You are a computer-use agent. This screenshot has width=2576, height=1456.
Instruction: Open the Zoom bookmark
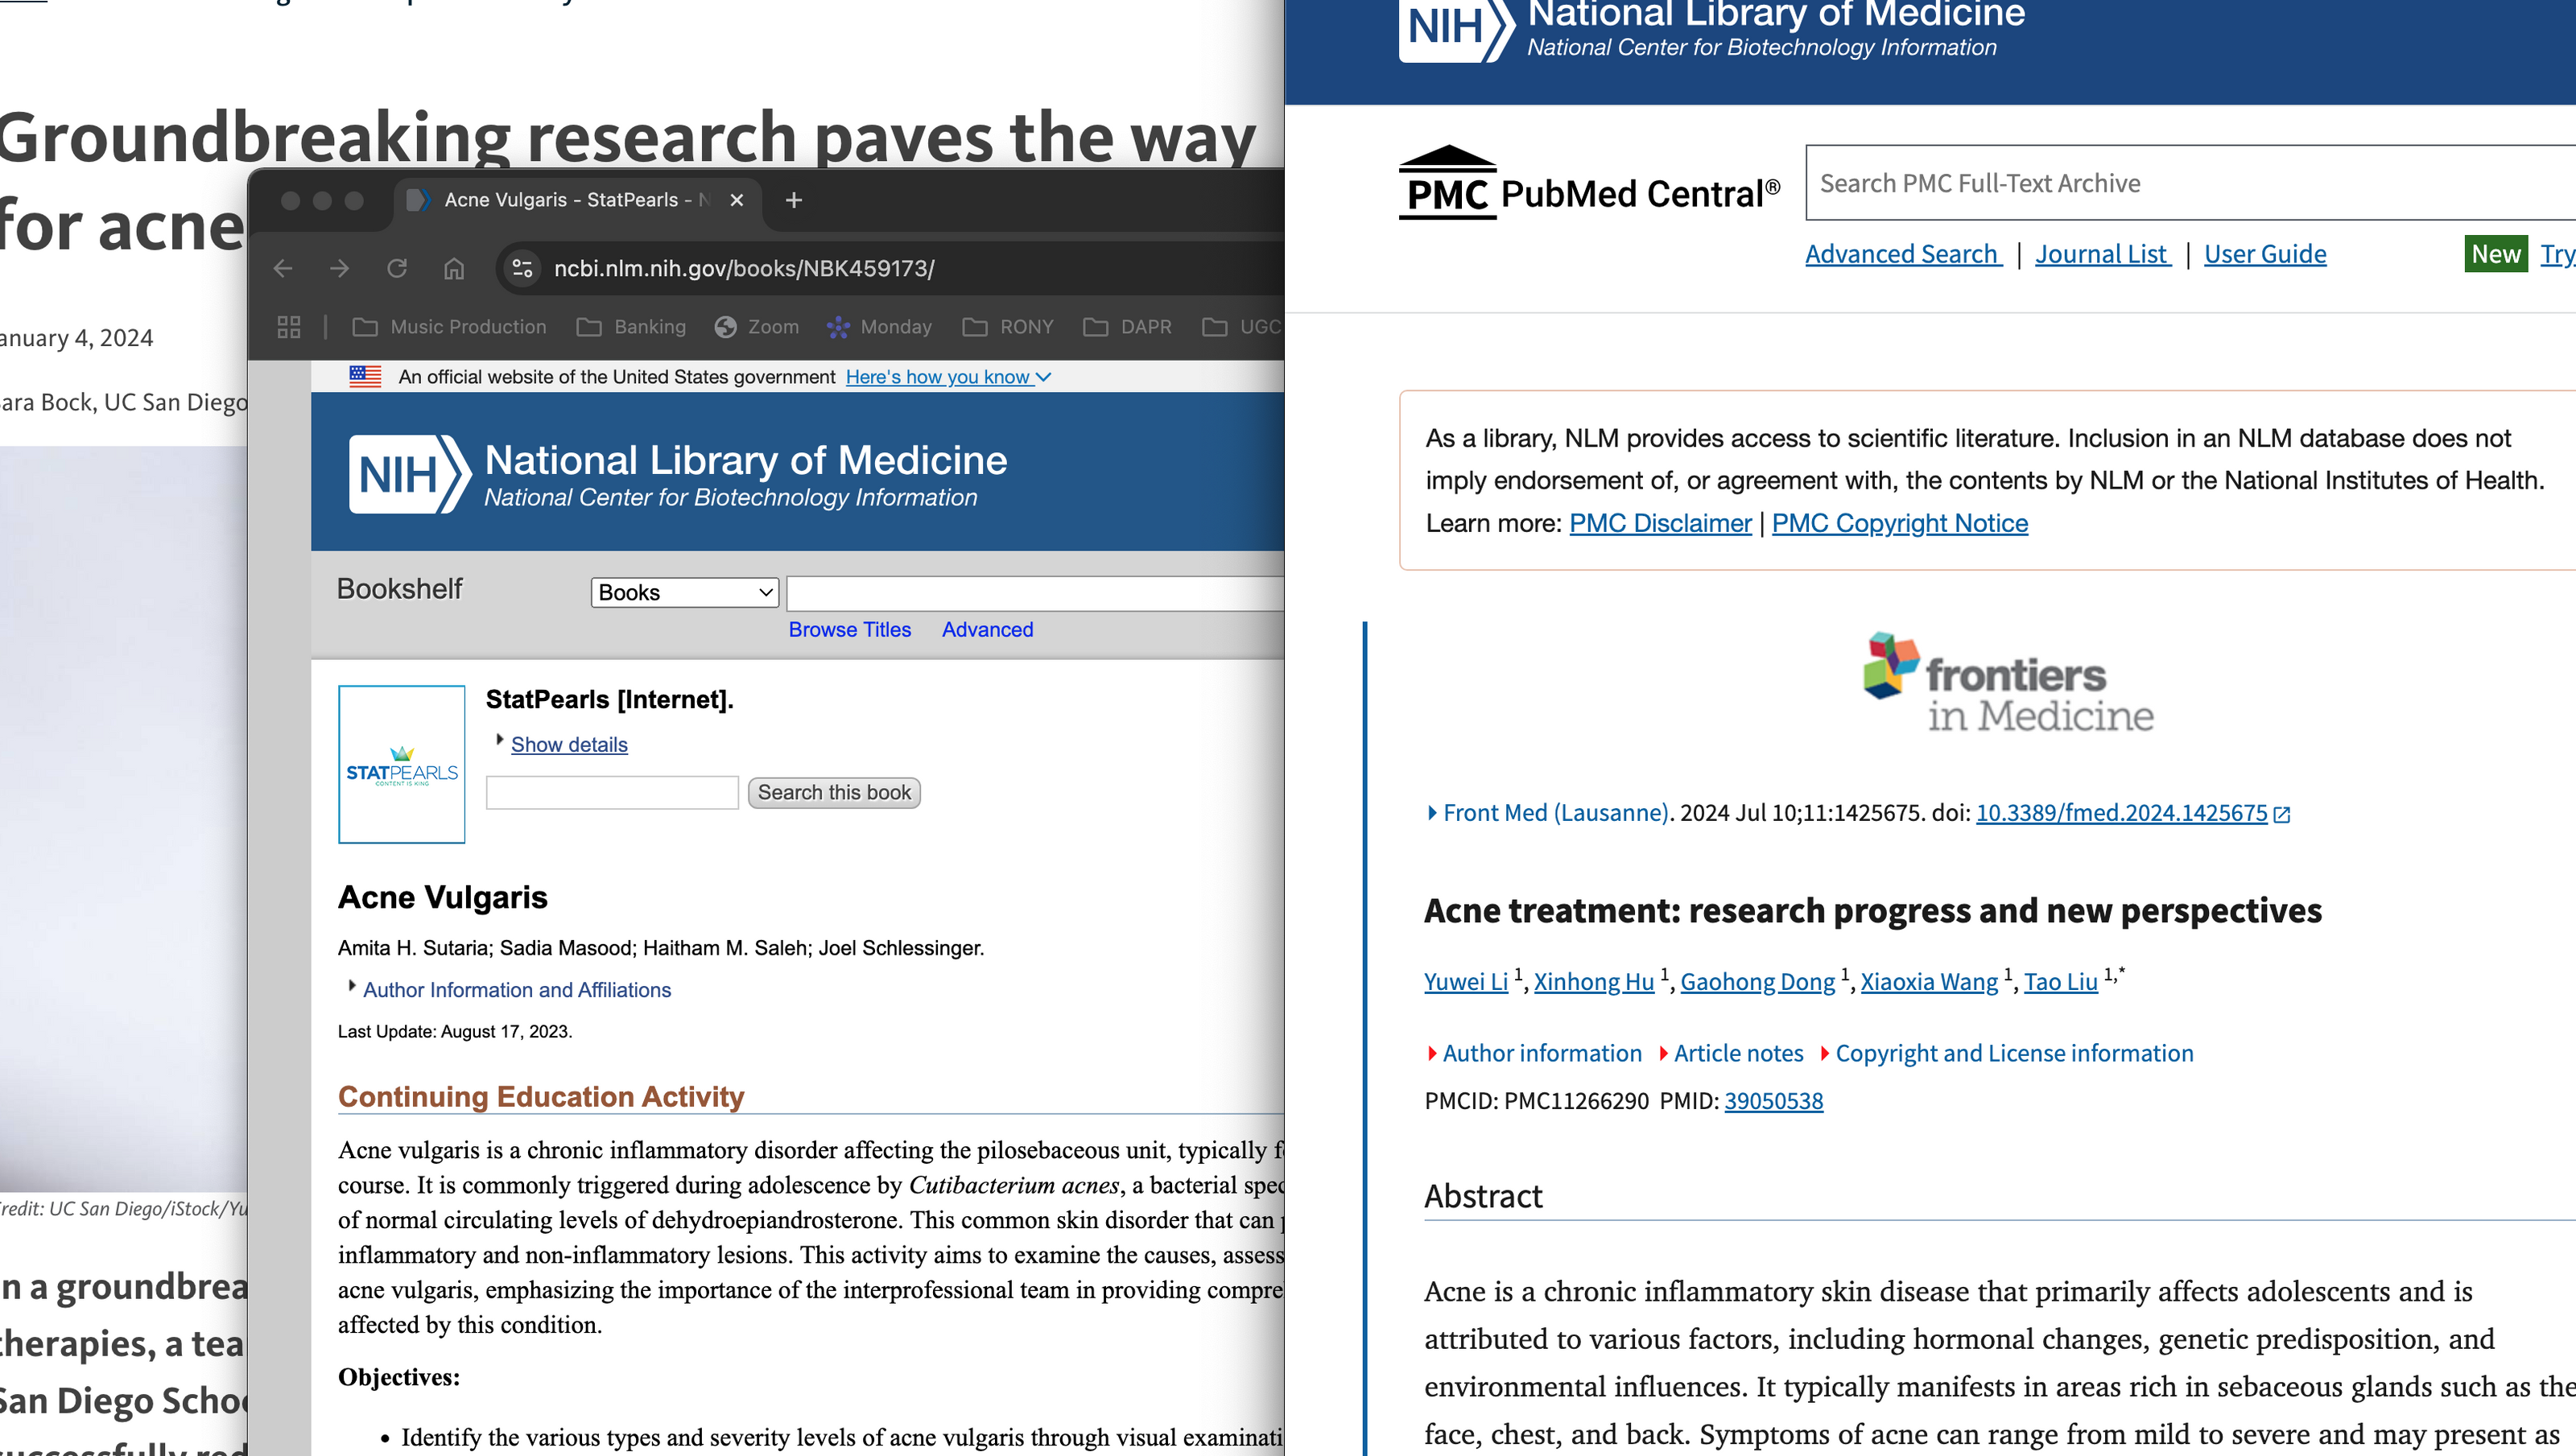pos(757,327)
